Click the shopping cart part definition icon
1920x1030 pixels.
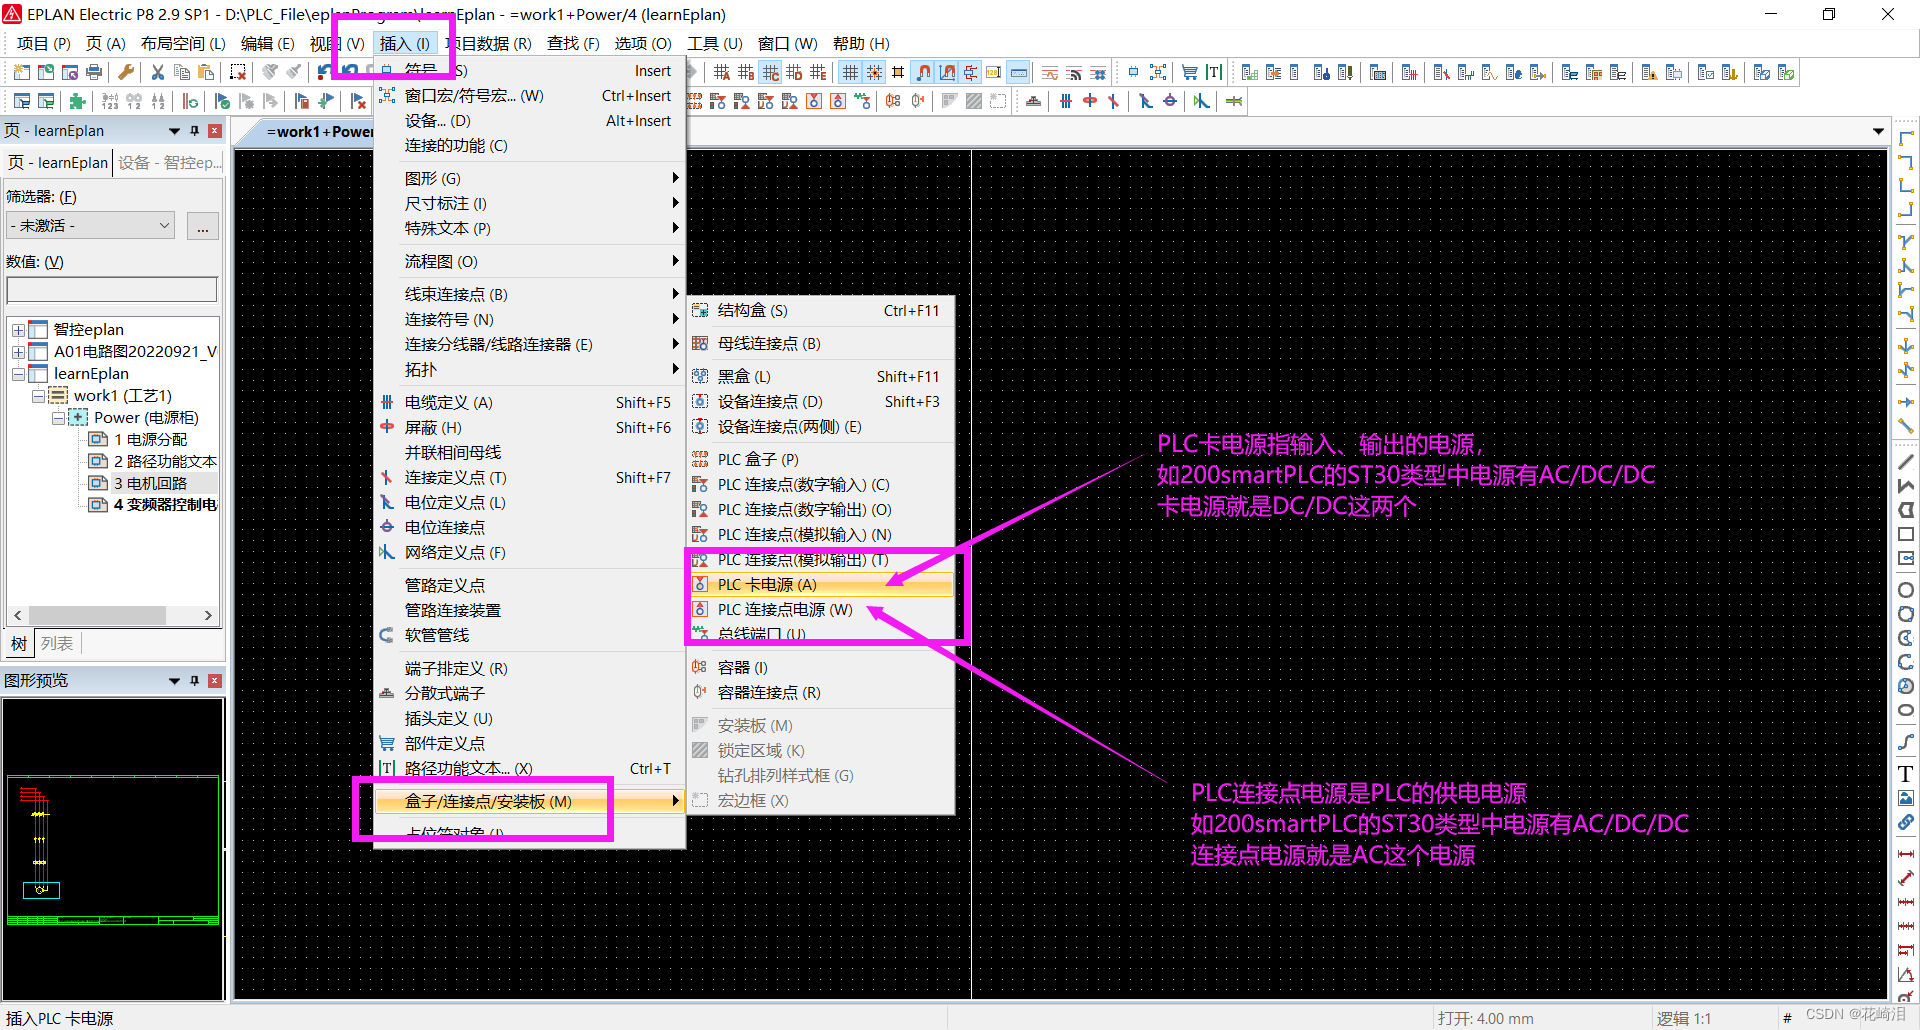click(1189, 72)
